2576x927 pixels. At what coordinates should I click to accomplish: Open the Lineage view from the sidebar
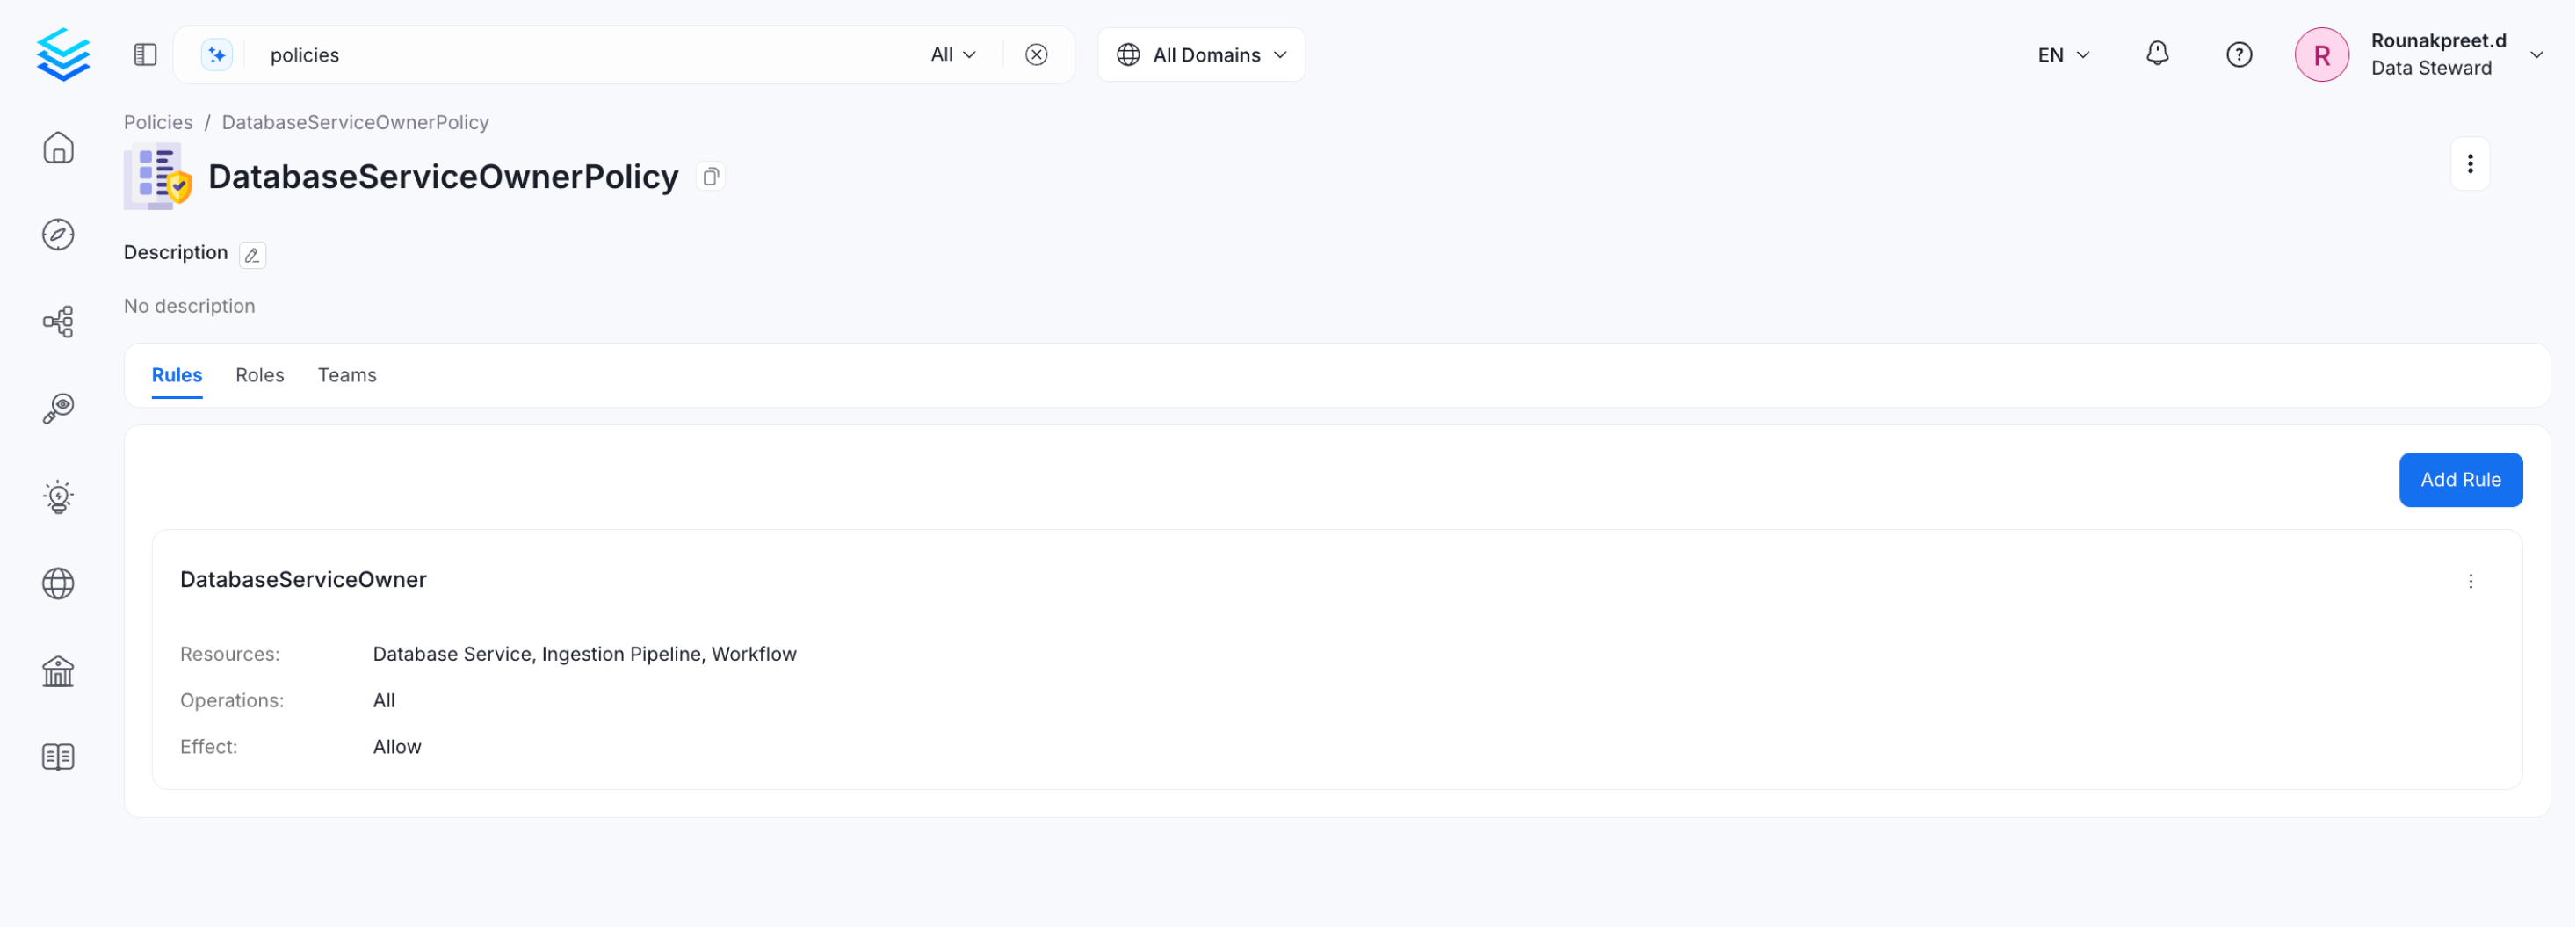pos(58,320)
